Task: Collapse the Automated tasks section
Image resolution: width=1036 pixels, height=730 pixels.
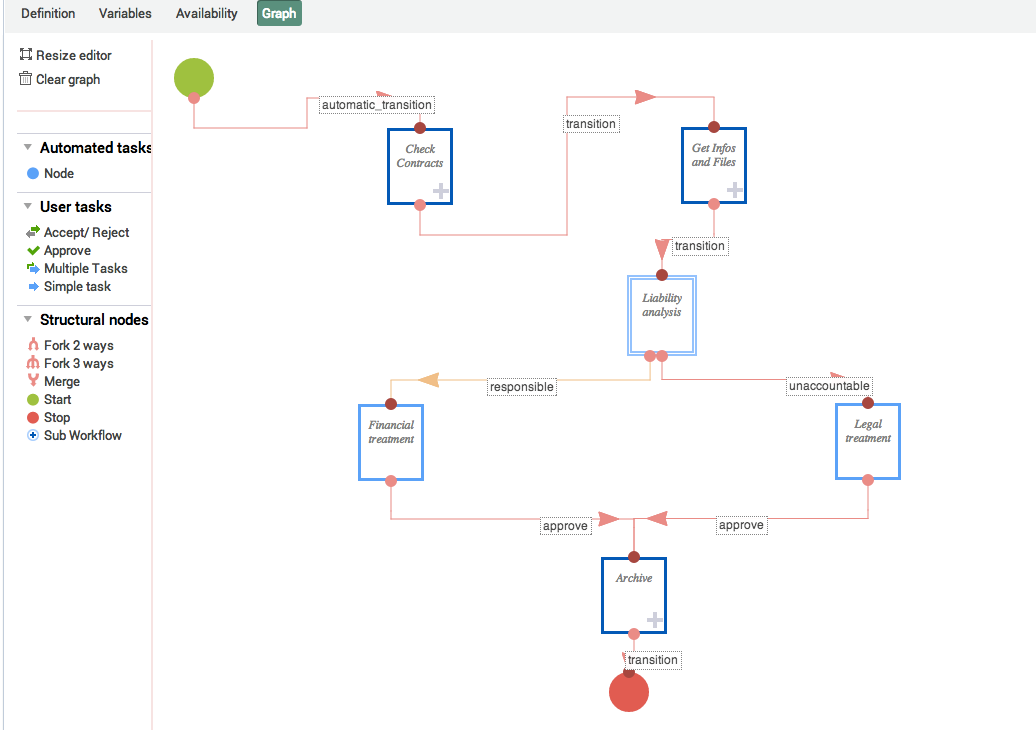Action: point(28,147)
